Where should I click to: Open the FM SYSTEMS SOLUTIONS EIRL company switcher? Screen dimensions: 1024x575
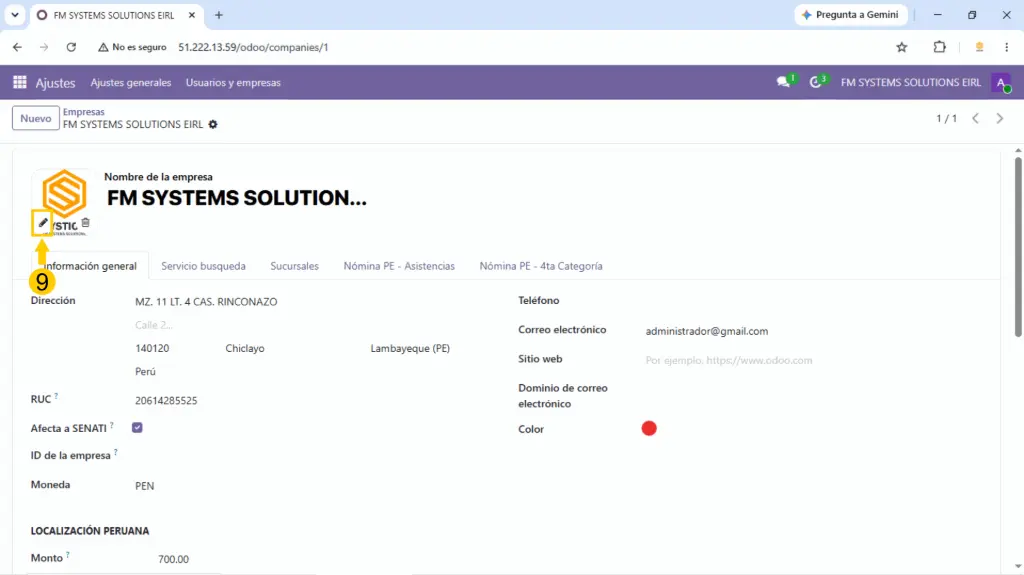point(910,82)
